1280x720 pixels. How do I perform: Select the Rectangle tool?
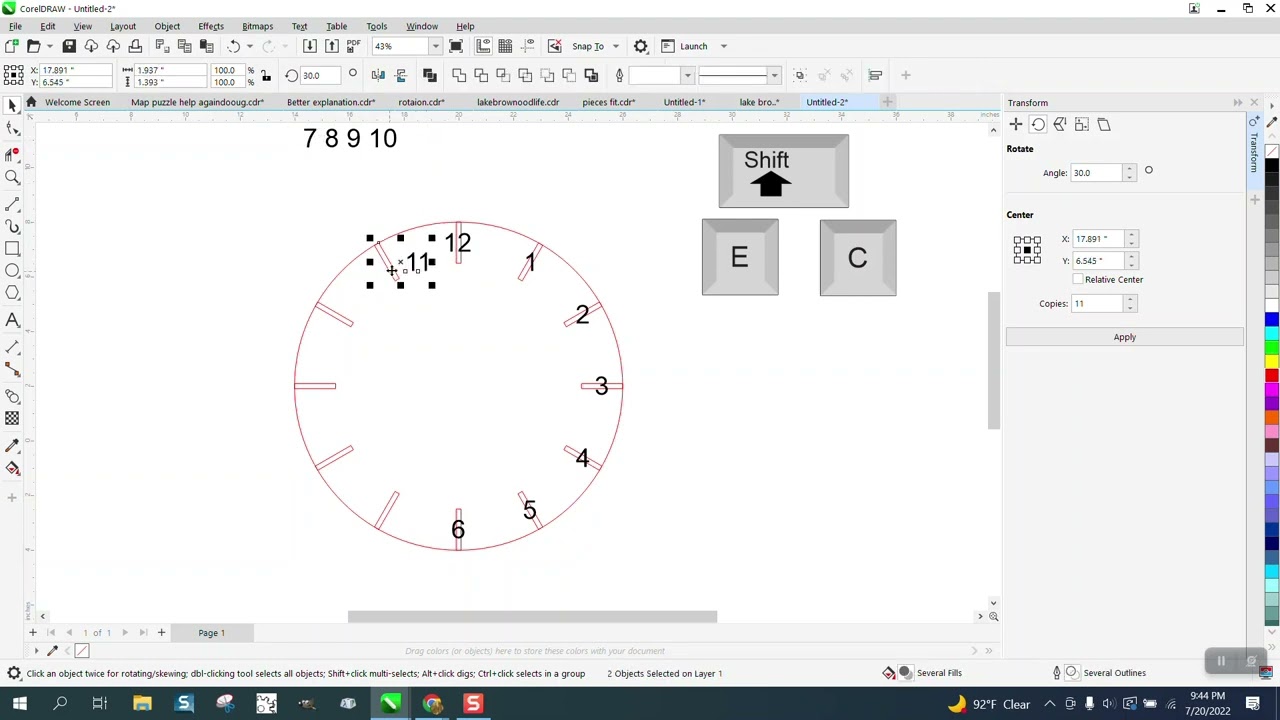tap(12, 248)
